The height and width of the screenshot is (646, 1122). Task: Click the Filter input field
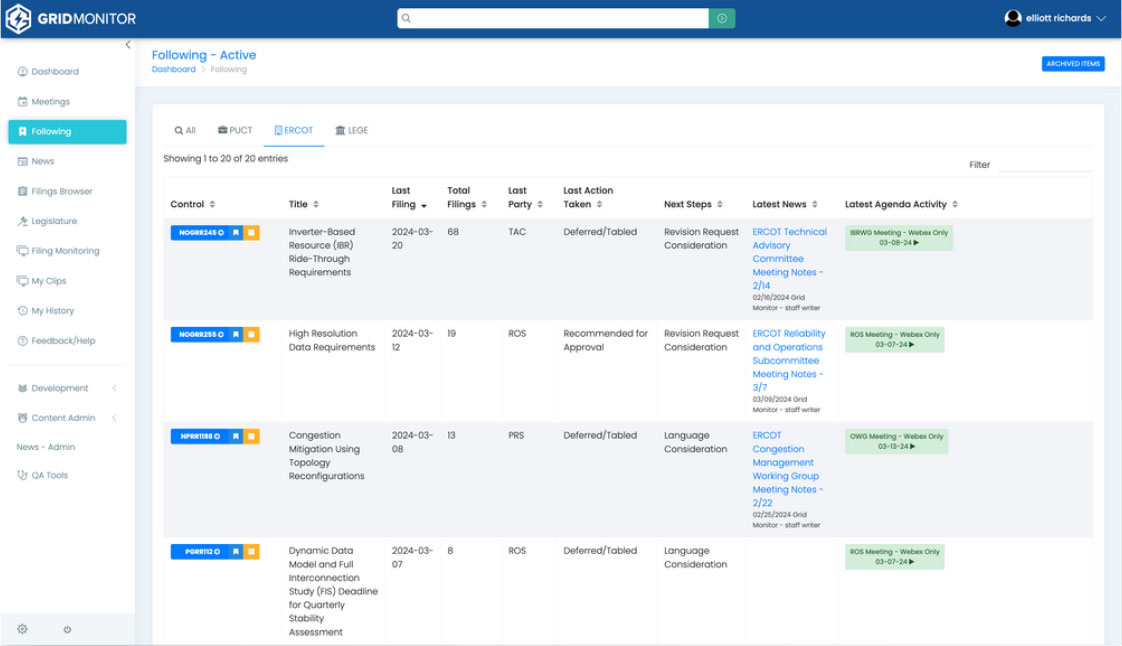click(x=1044, y=164)
